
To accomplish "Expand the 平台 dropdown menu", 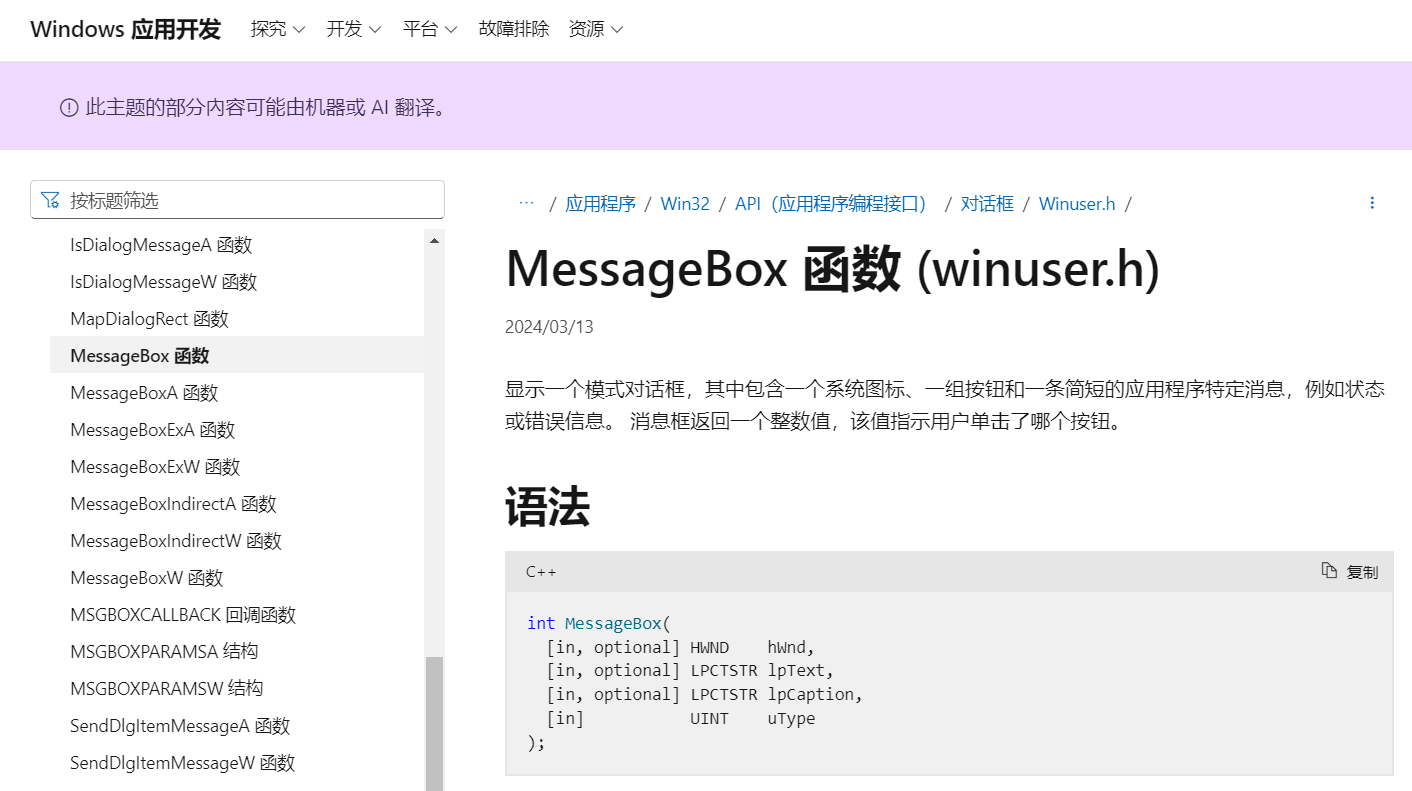I will [x=430, y=29].
